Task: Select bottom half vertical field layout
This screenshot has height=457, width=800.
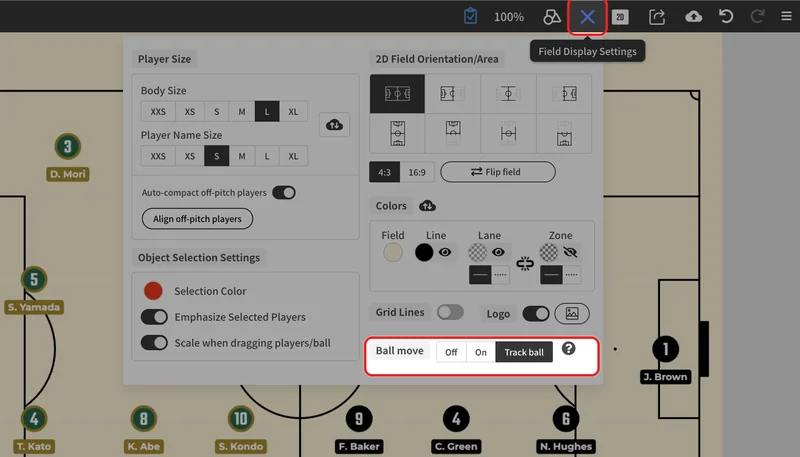Action: click(564, 133)
